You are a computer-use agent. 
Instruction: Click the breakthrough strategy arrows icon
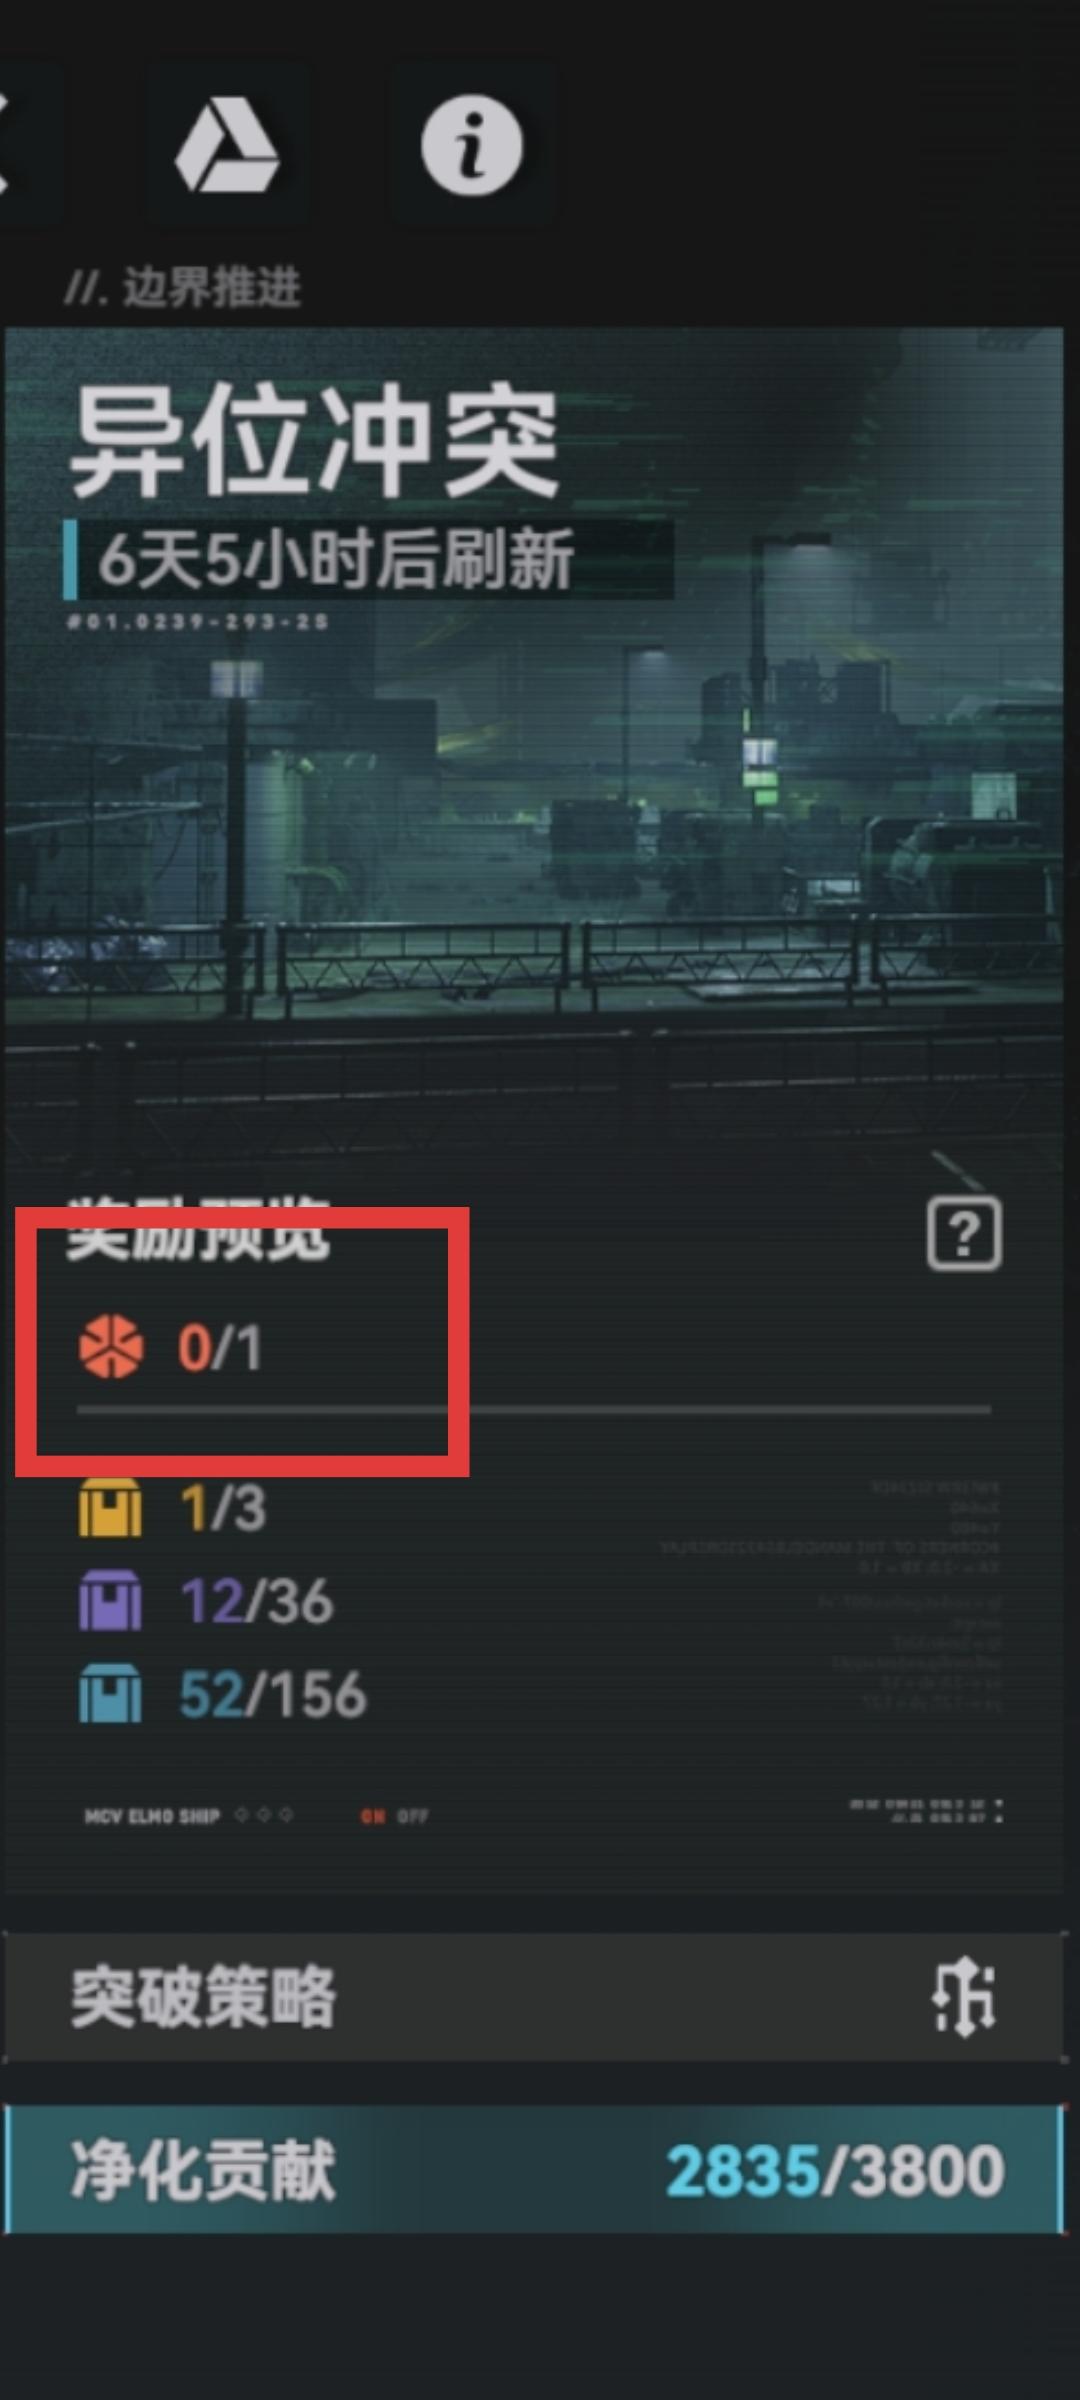(x=964, y=1997)
